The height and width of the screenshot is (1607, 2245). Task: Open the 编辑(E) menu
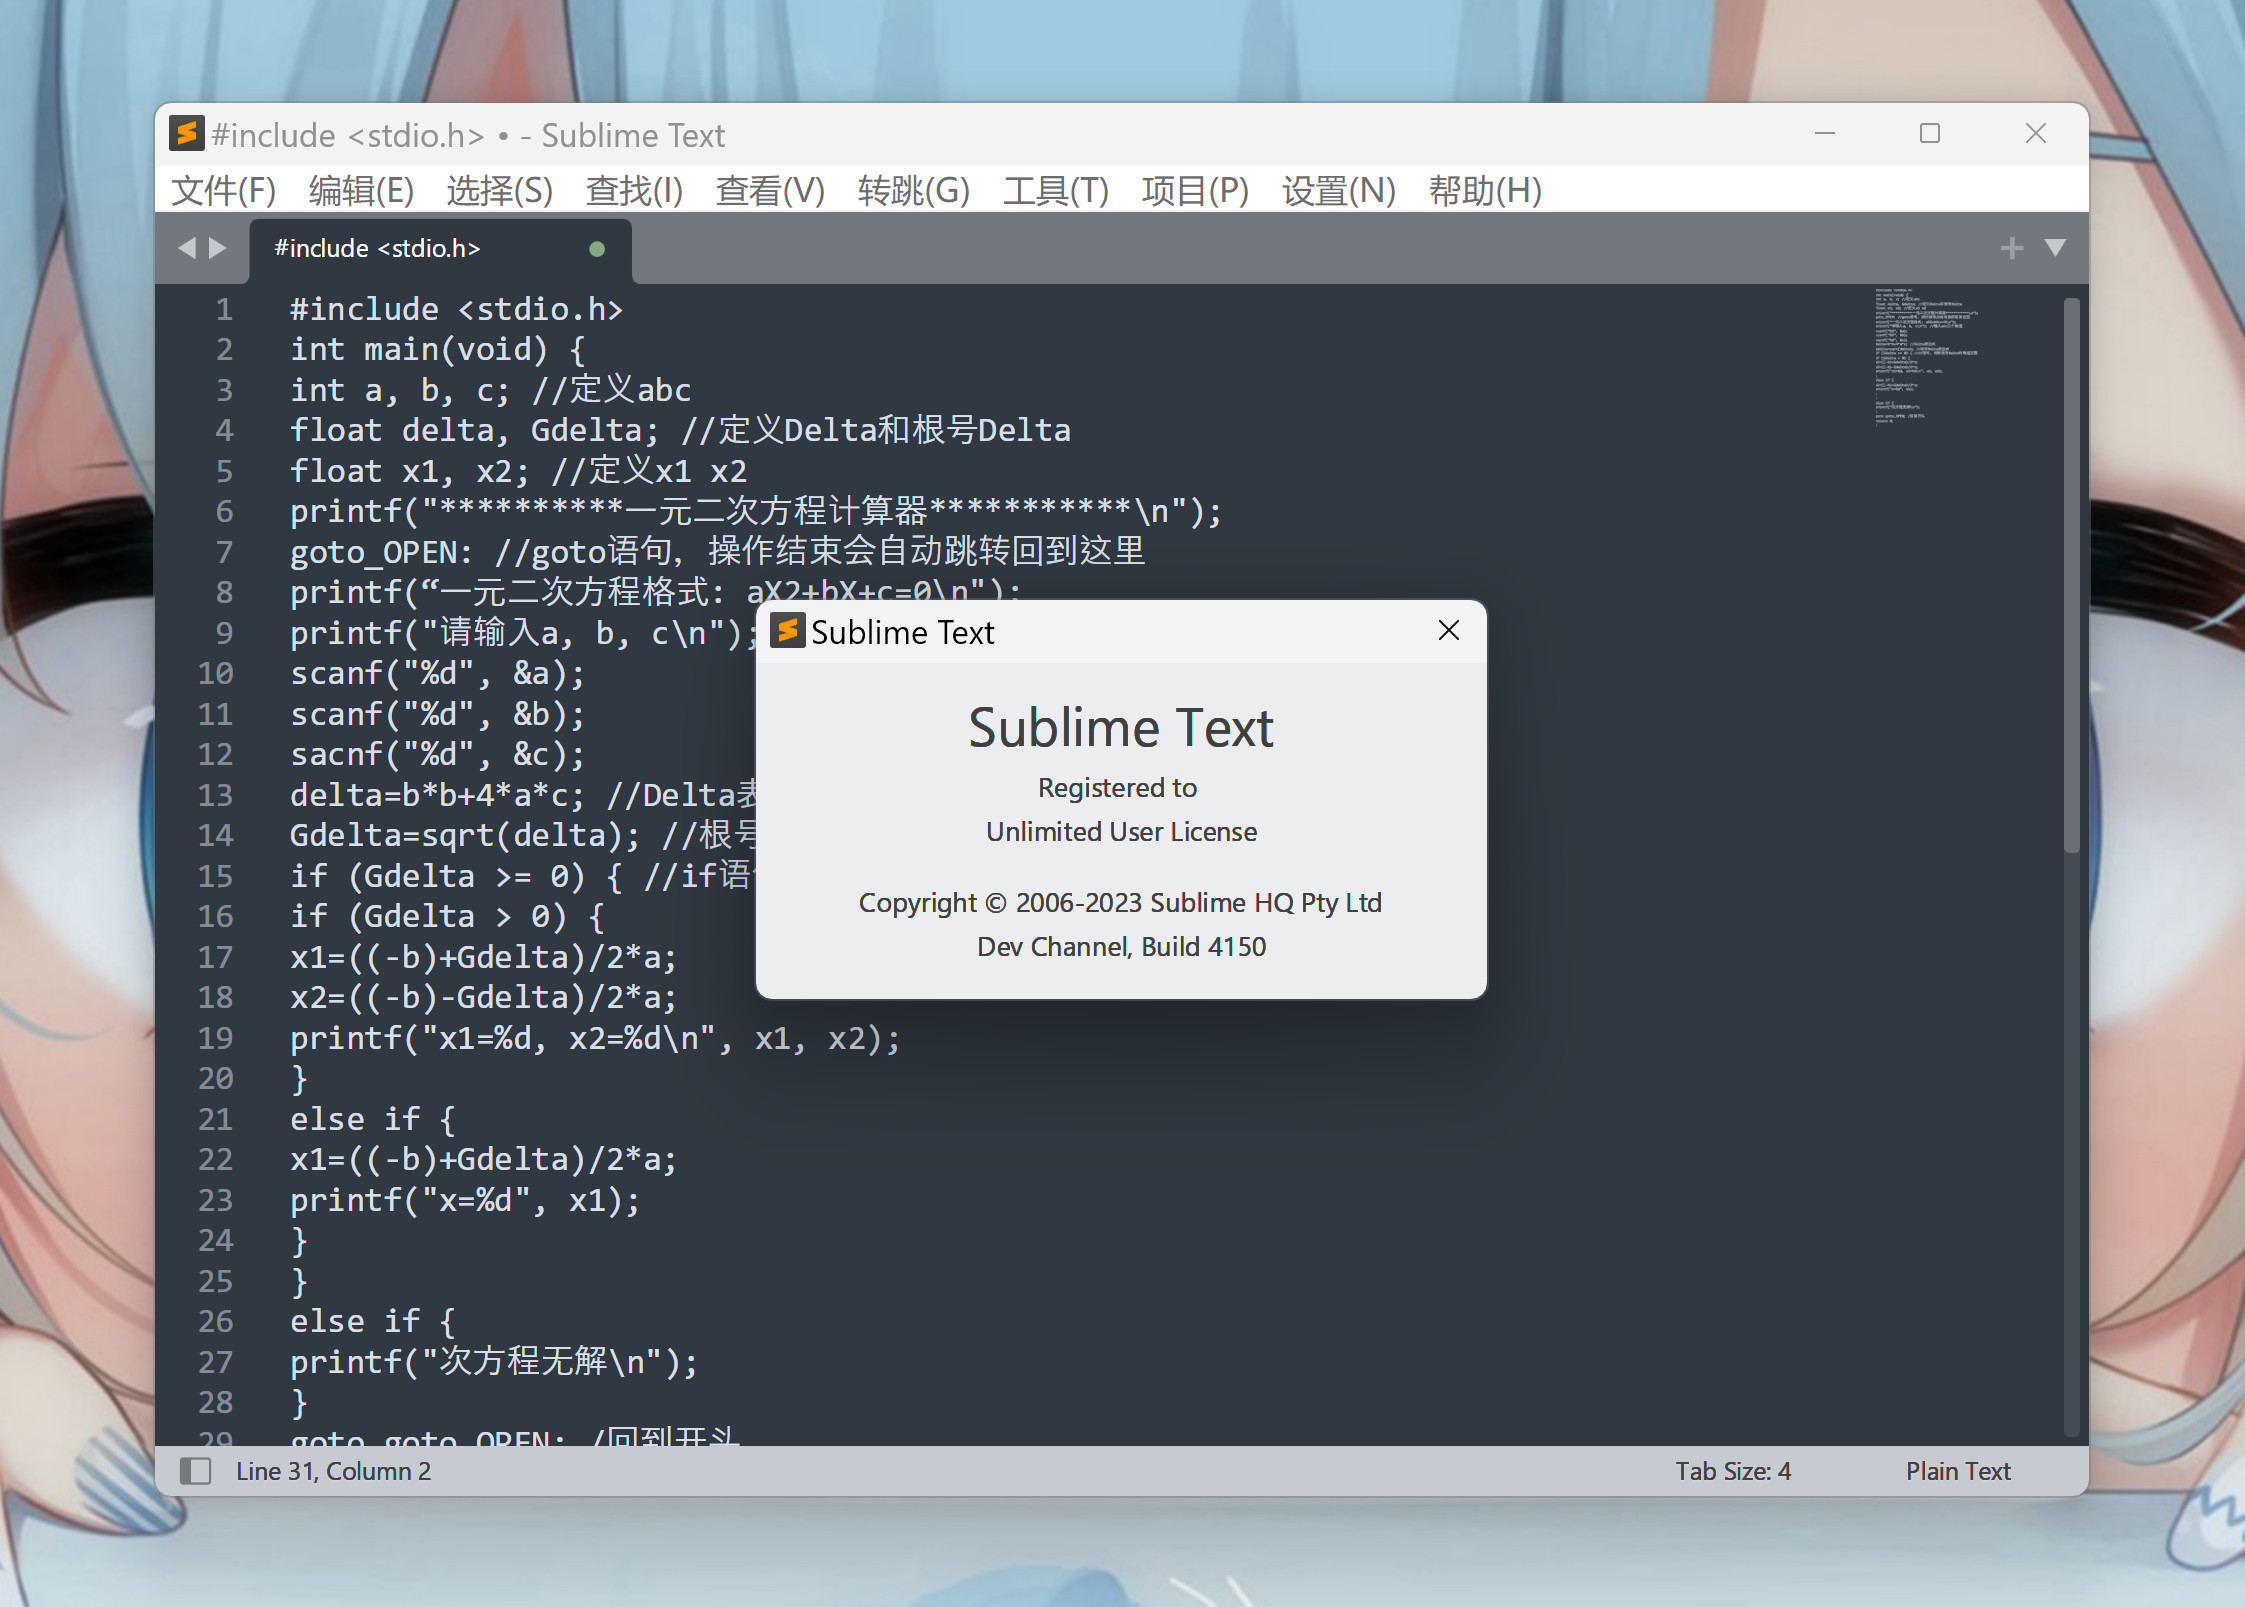point(361,190)
